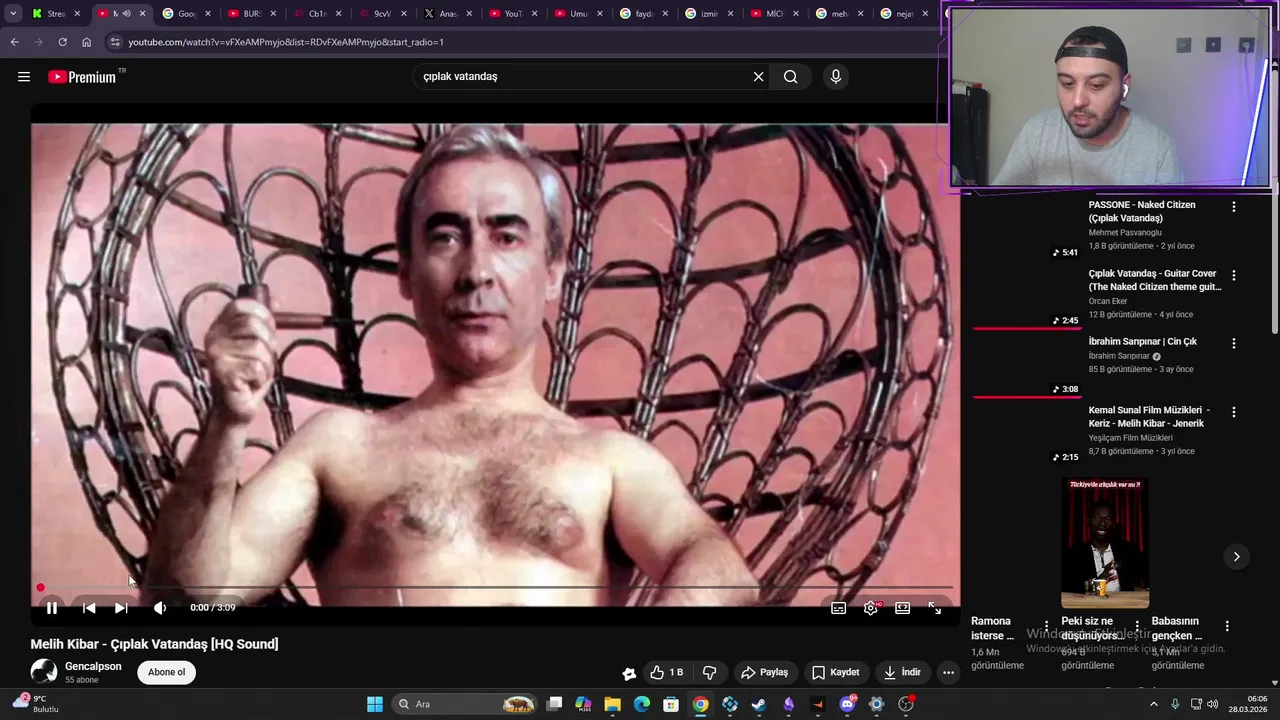Jump to the previous video

(89, 607)
